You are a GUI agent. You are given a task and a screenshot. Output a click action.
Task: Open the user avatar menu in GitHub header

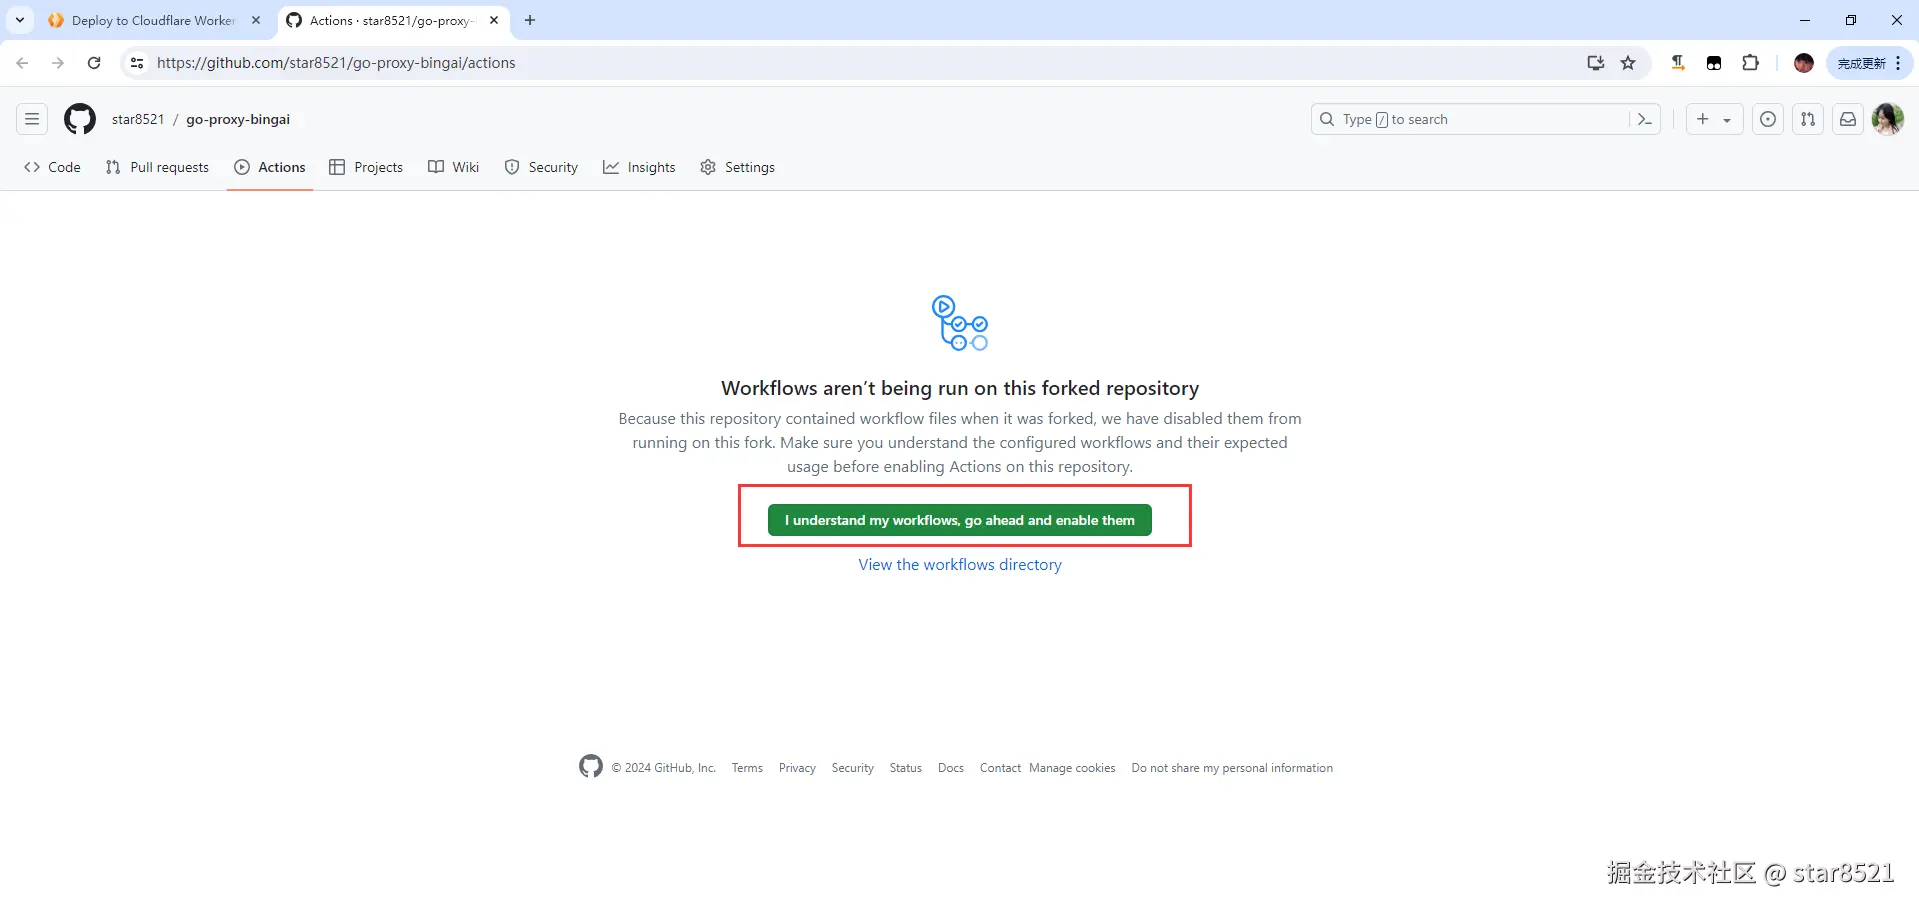click(1888, 119)
